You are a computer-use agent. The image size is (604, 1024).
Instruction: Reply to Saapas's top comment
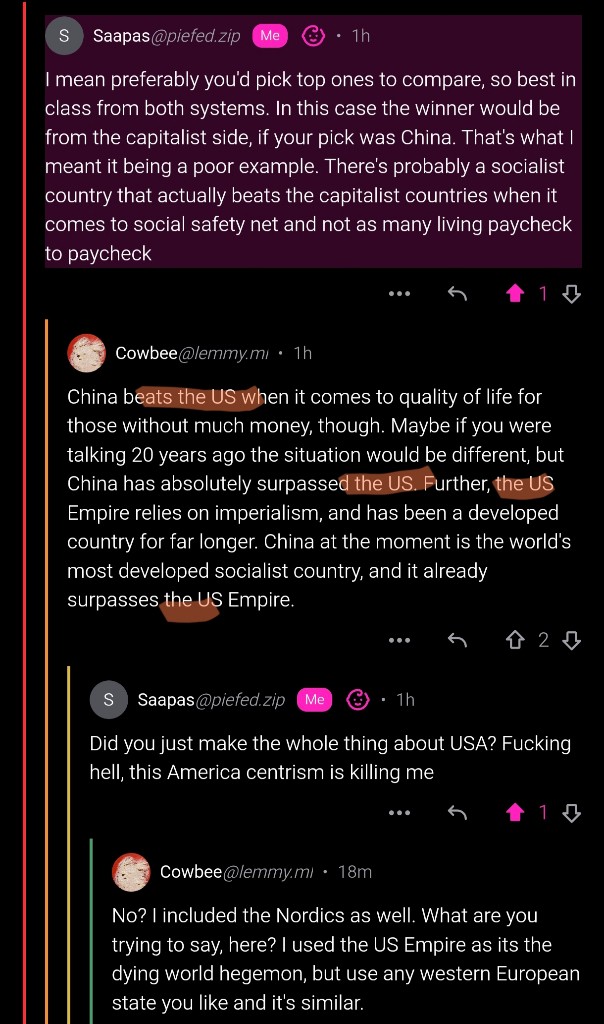pyautogui.click(x=457, y=295)
